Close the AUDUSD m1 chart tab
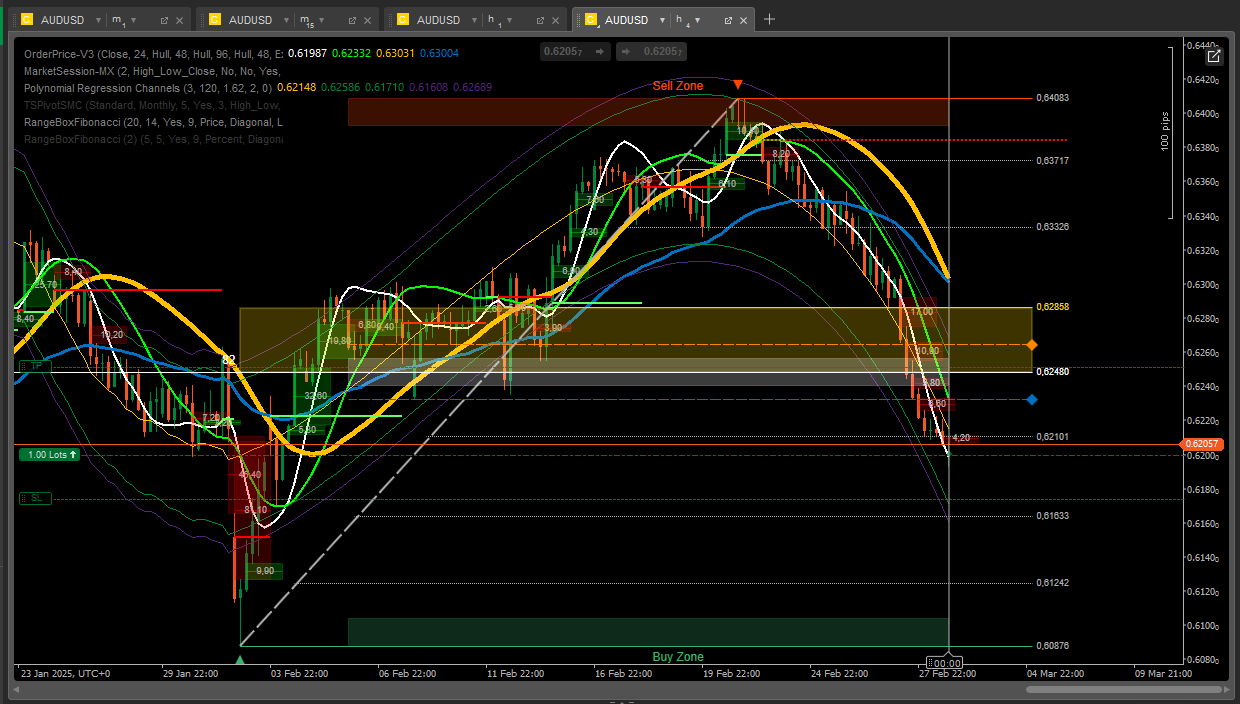Screen dimensions: 1240x704 click(x=179, y=20)
